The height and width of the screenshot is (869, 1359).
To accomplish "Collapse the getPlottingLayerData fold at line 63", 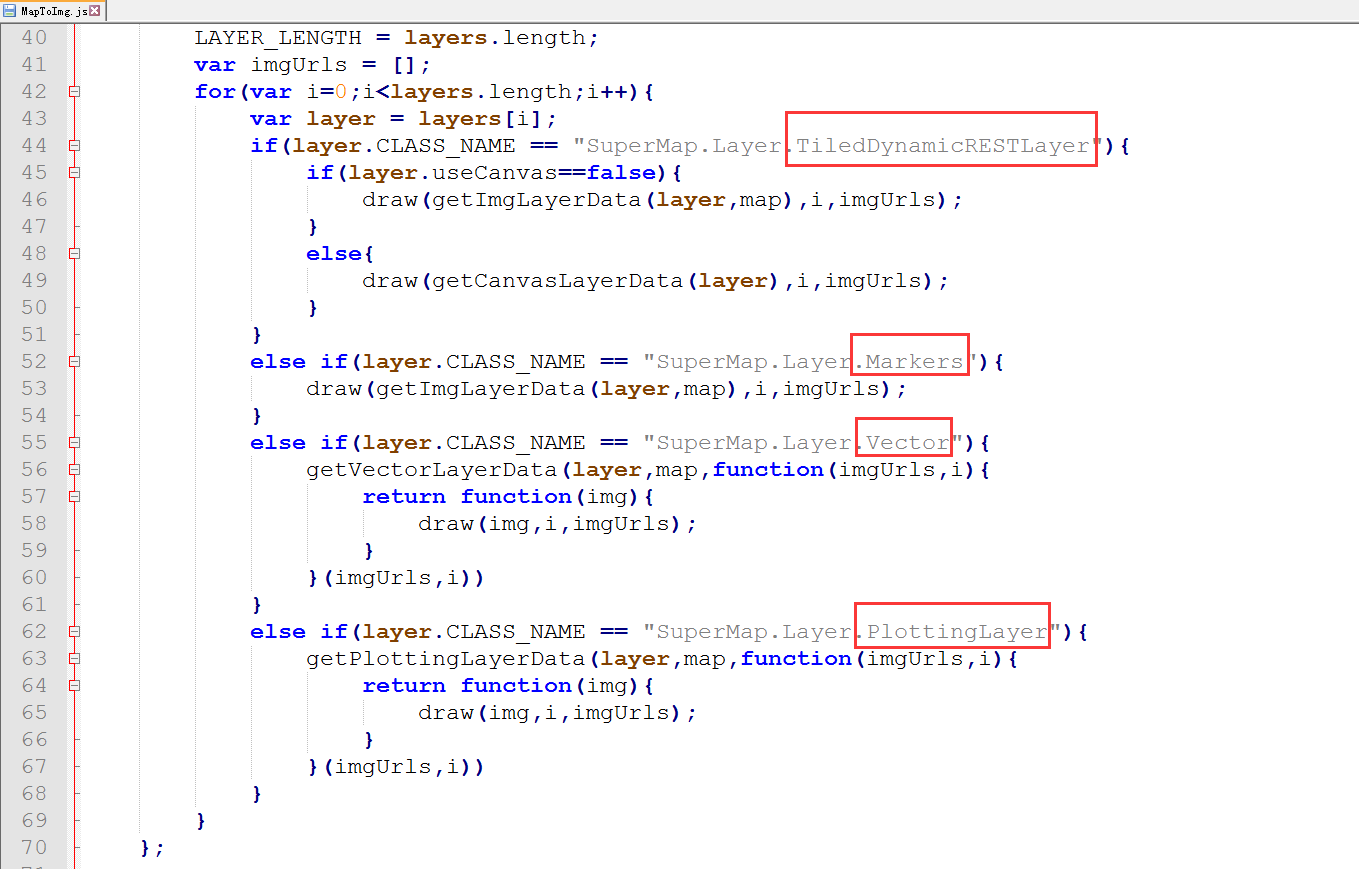I will pyautogui.click(x=74, y=659).
